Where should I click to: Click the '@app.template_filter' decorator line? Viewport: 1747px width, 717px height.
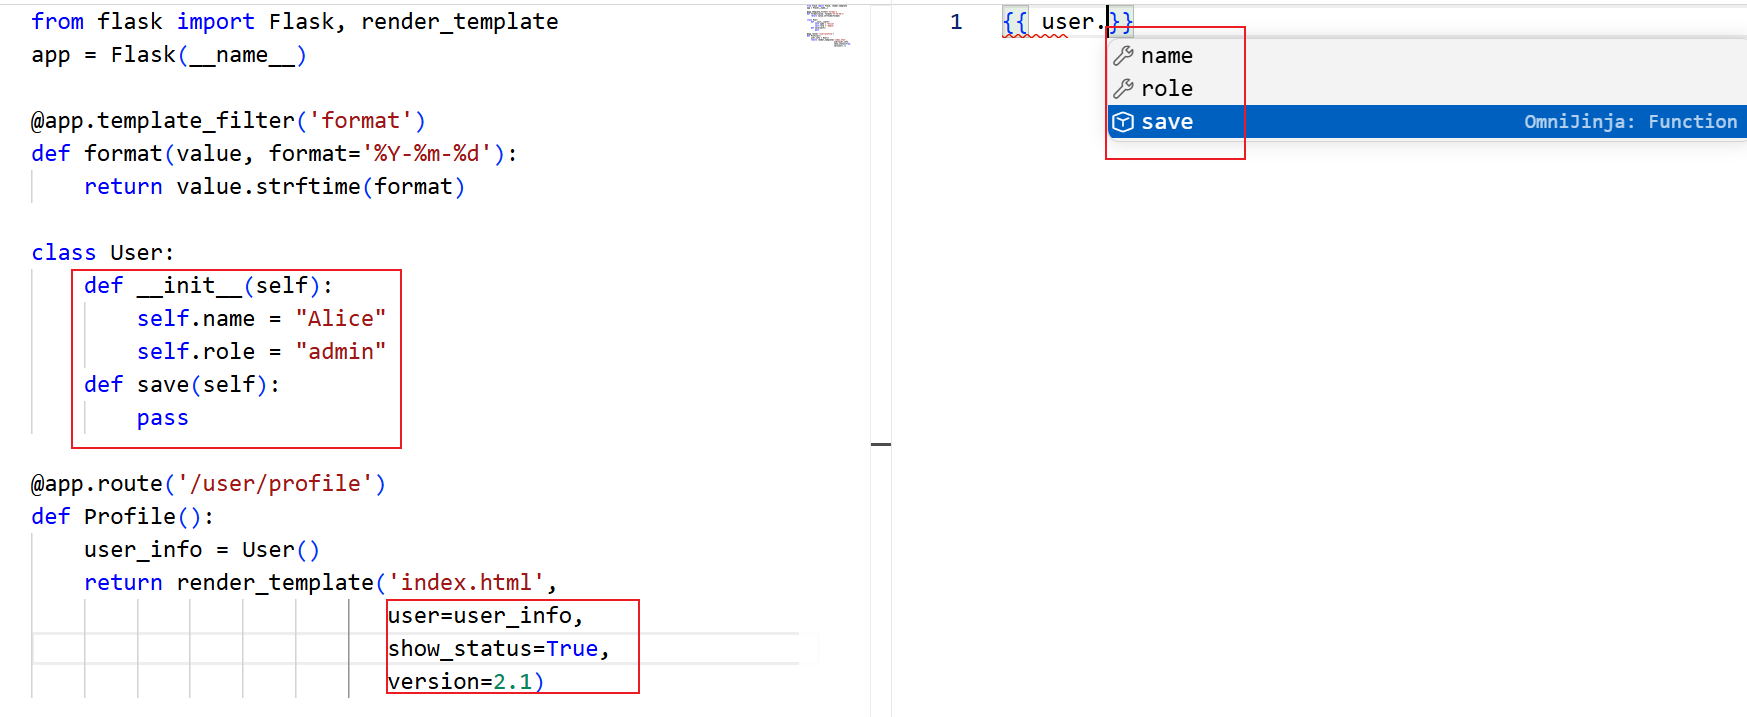point(228,121)
